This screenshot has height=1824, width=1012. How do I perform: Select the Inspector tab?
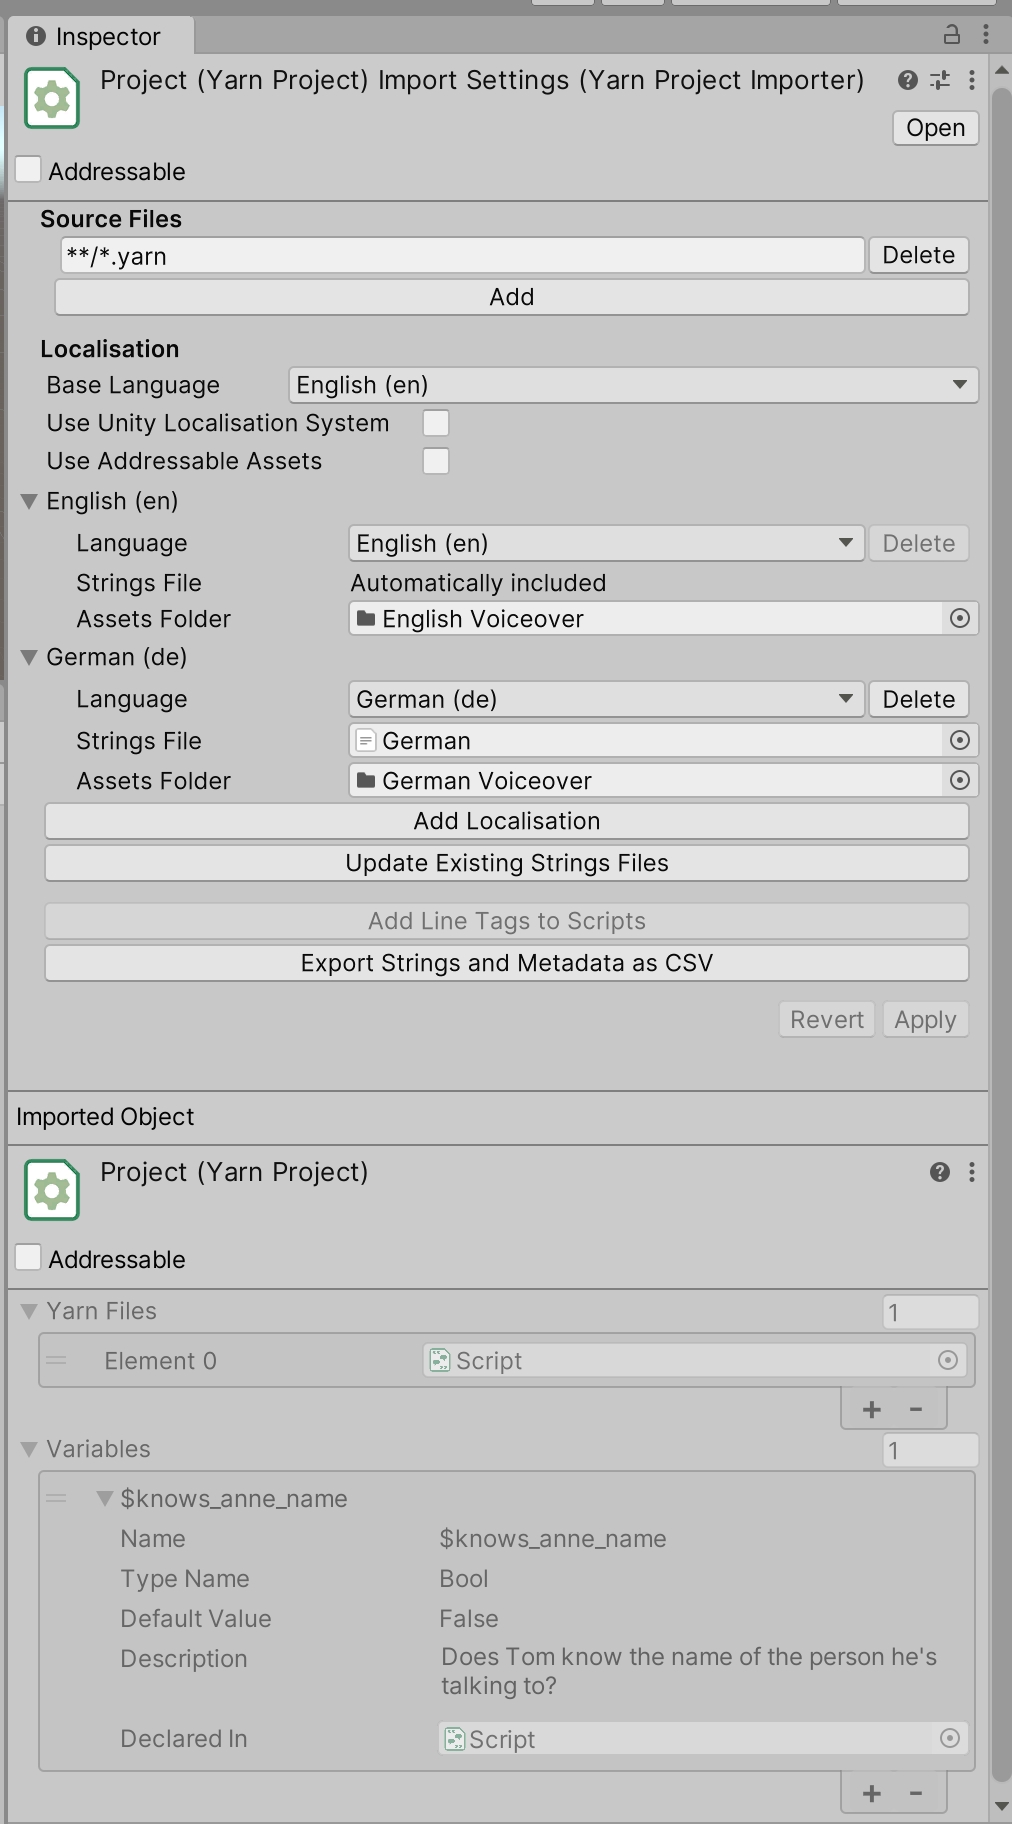[x=99, y=36]
